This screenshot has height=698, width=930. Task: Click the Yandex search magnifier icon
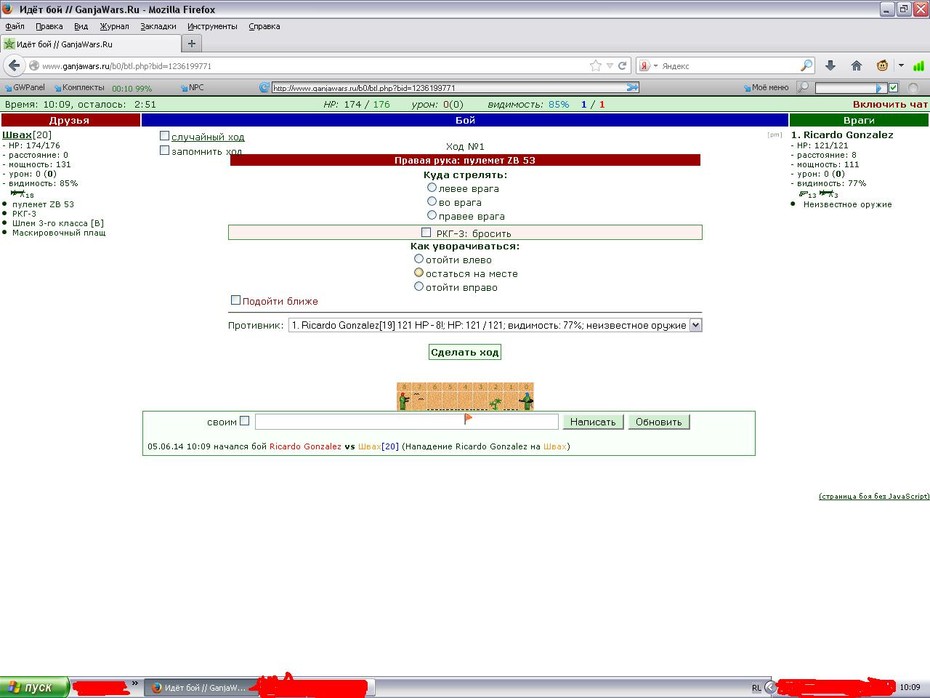tap(807, 66)
